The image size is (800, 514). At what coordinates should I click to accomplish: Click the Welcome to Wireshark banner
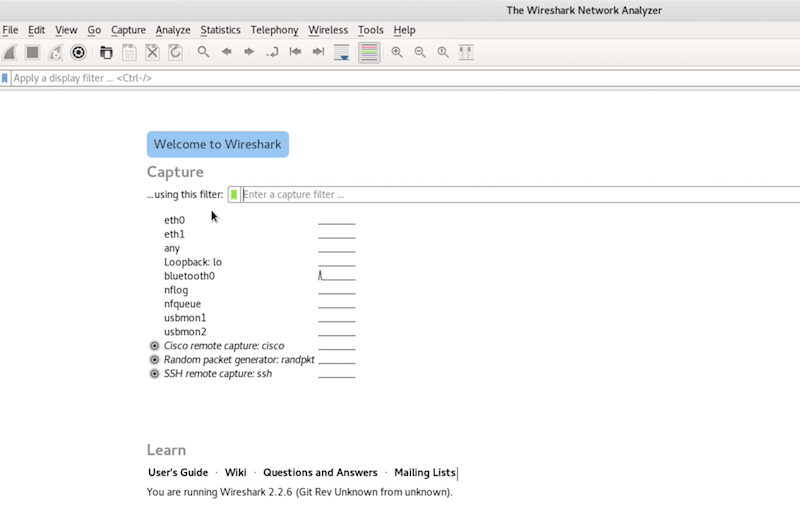pos(218,144)
